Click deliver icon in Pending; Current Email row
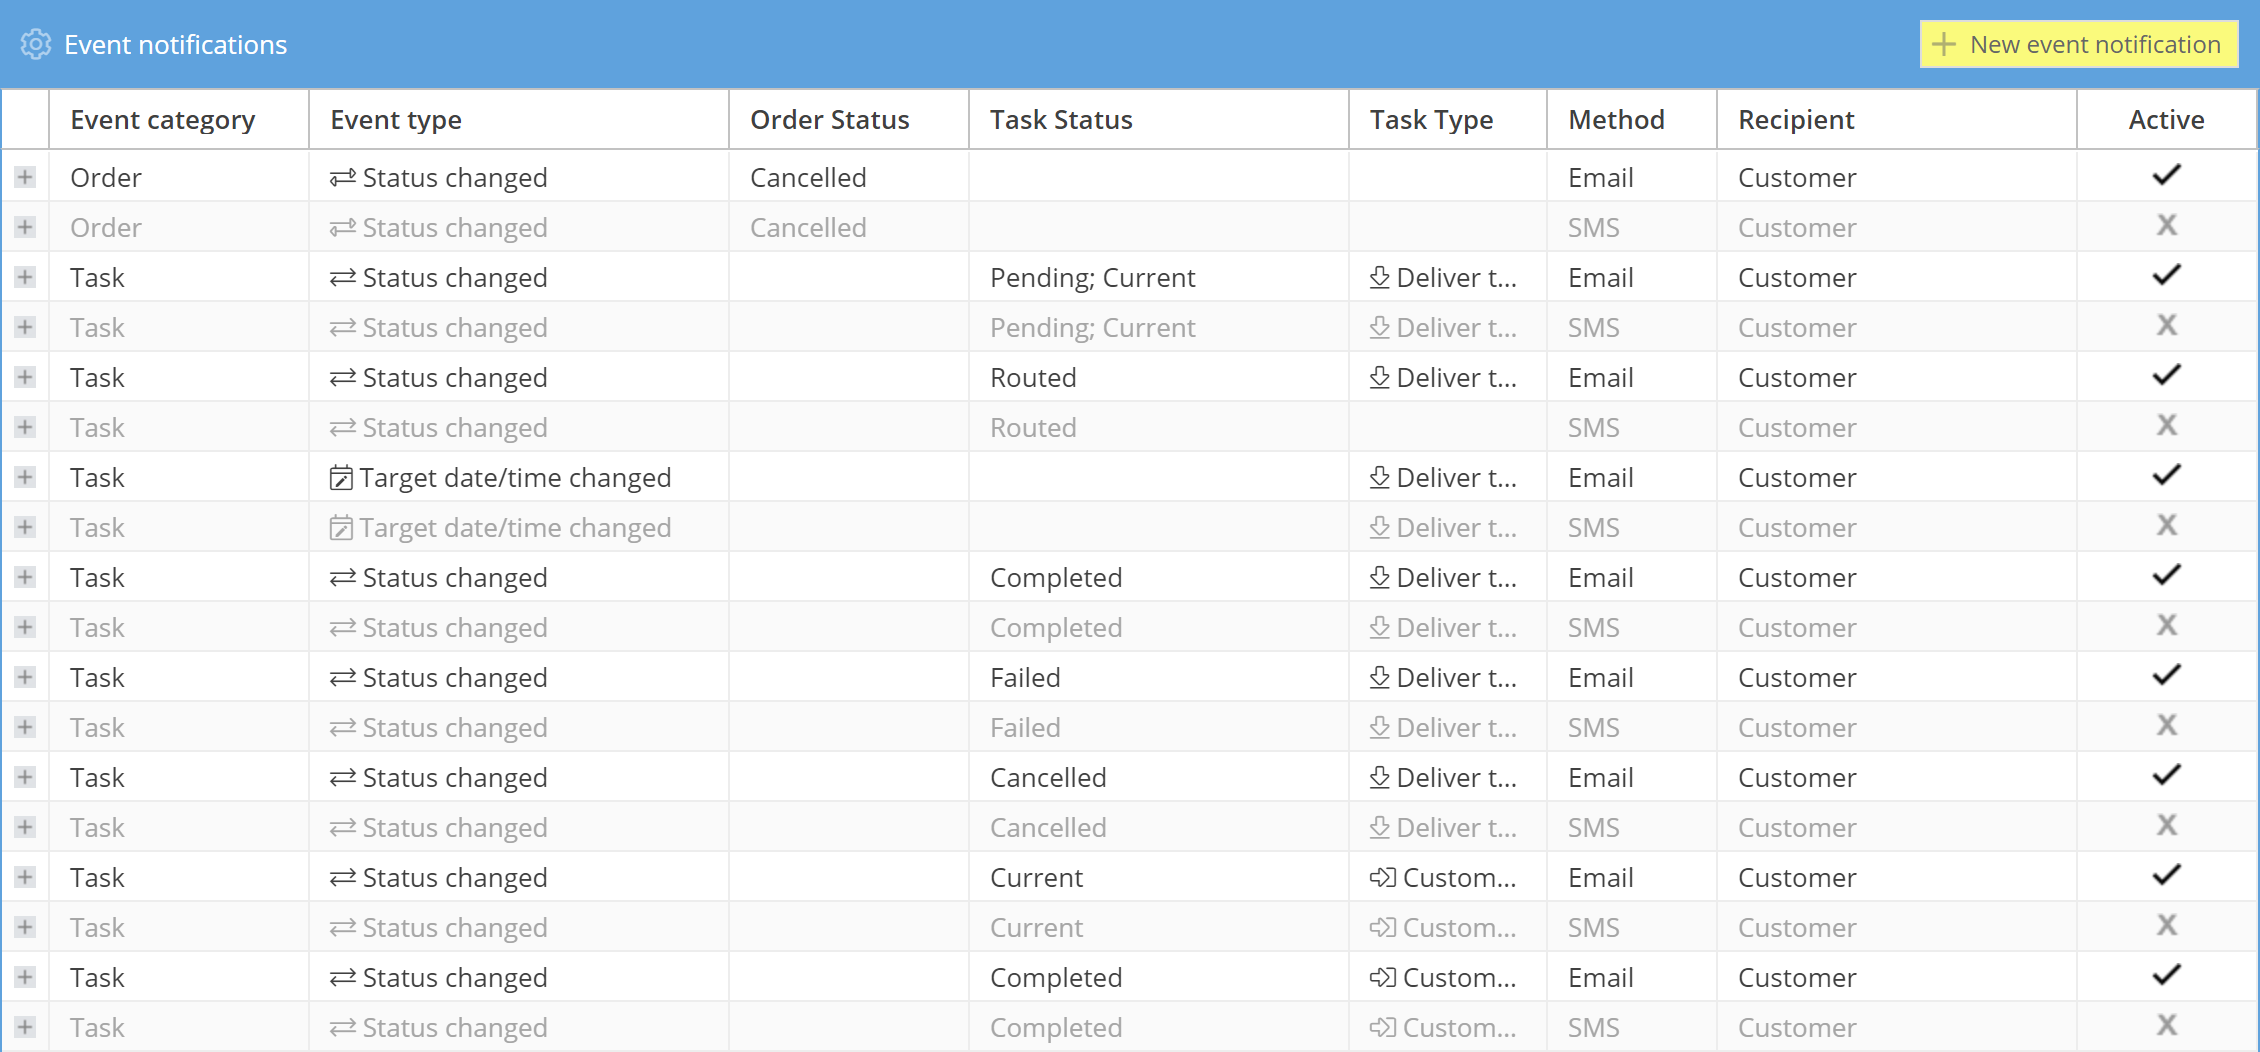This screenshot has width=2260, height=1052. (1380, 277)
